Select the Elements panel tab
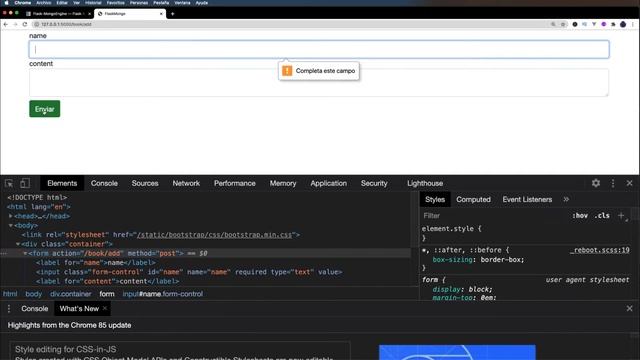Viewport: 640px width, 360px height. tap(62, 183)
